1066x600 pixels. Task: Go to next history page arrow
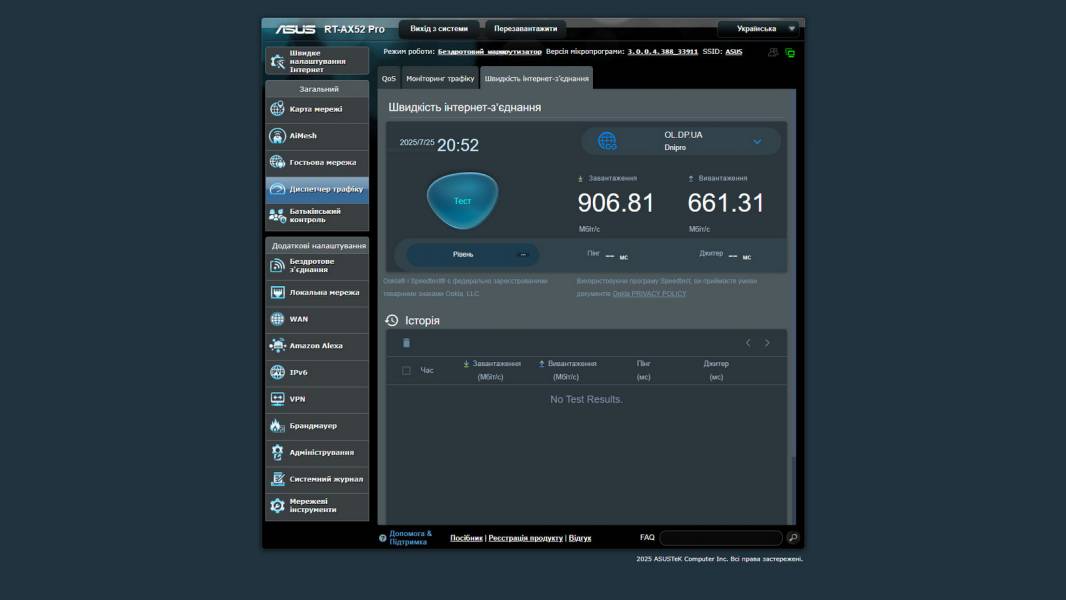click(767, 343)
